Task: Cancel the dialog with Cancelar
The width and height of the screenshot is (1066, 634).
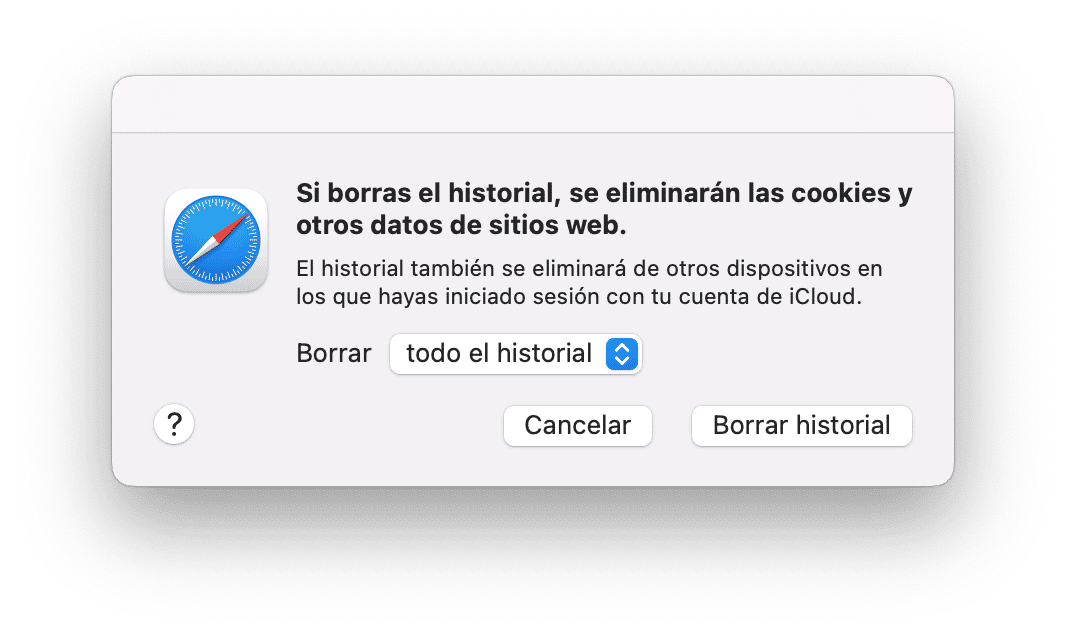Action: point(577,425)
